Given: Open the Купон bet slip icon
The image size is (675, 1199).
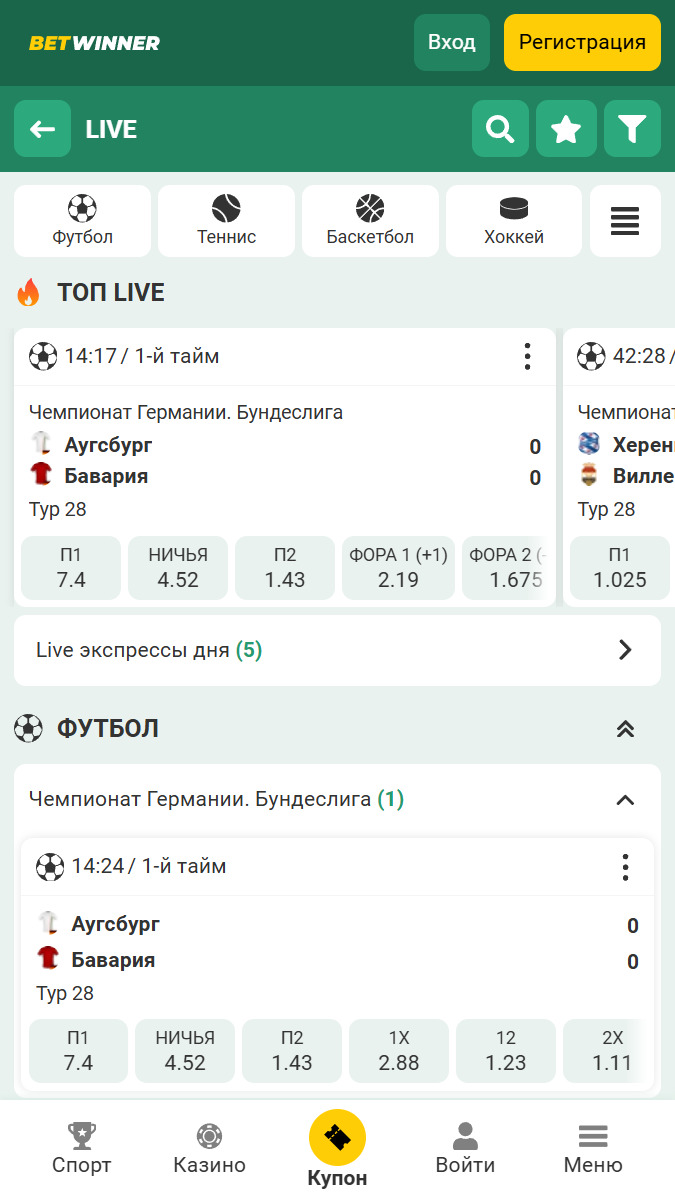Looking at the screenshot, I should coord(337,1138).
